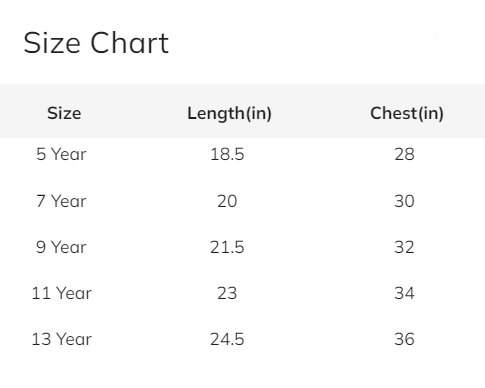The width and height of the screenshot is (485, 388).
Task: Select the Length(in) column header
Action: (x=229, y=114)
